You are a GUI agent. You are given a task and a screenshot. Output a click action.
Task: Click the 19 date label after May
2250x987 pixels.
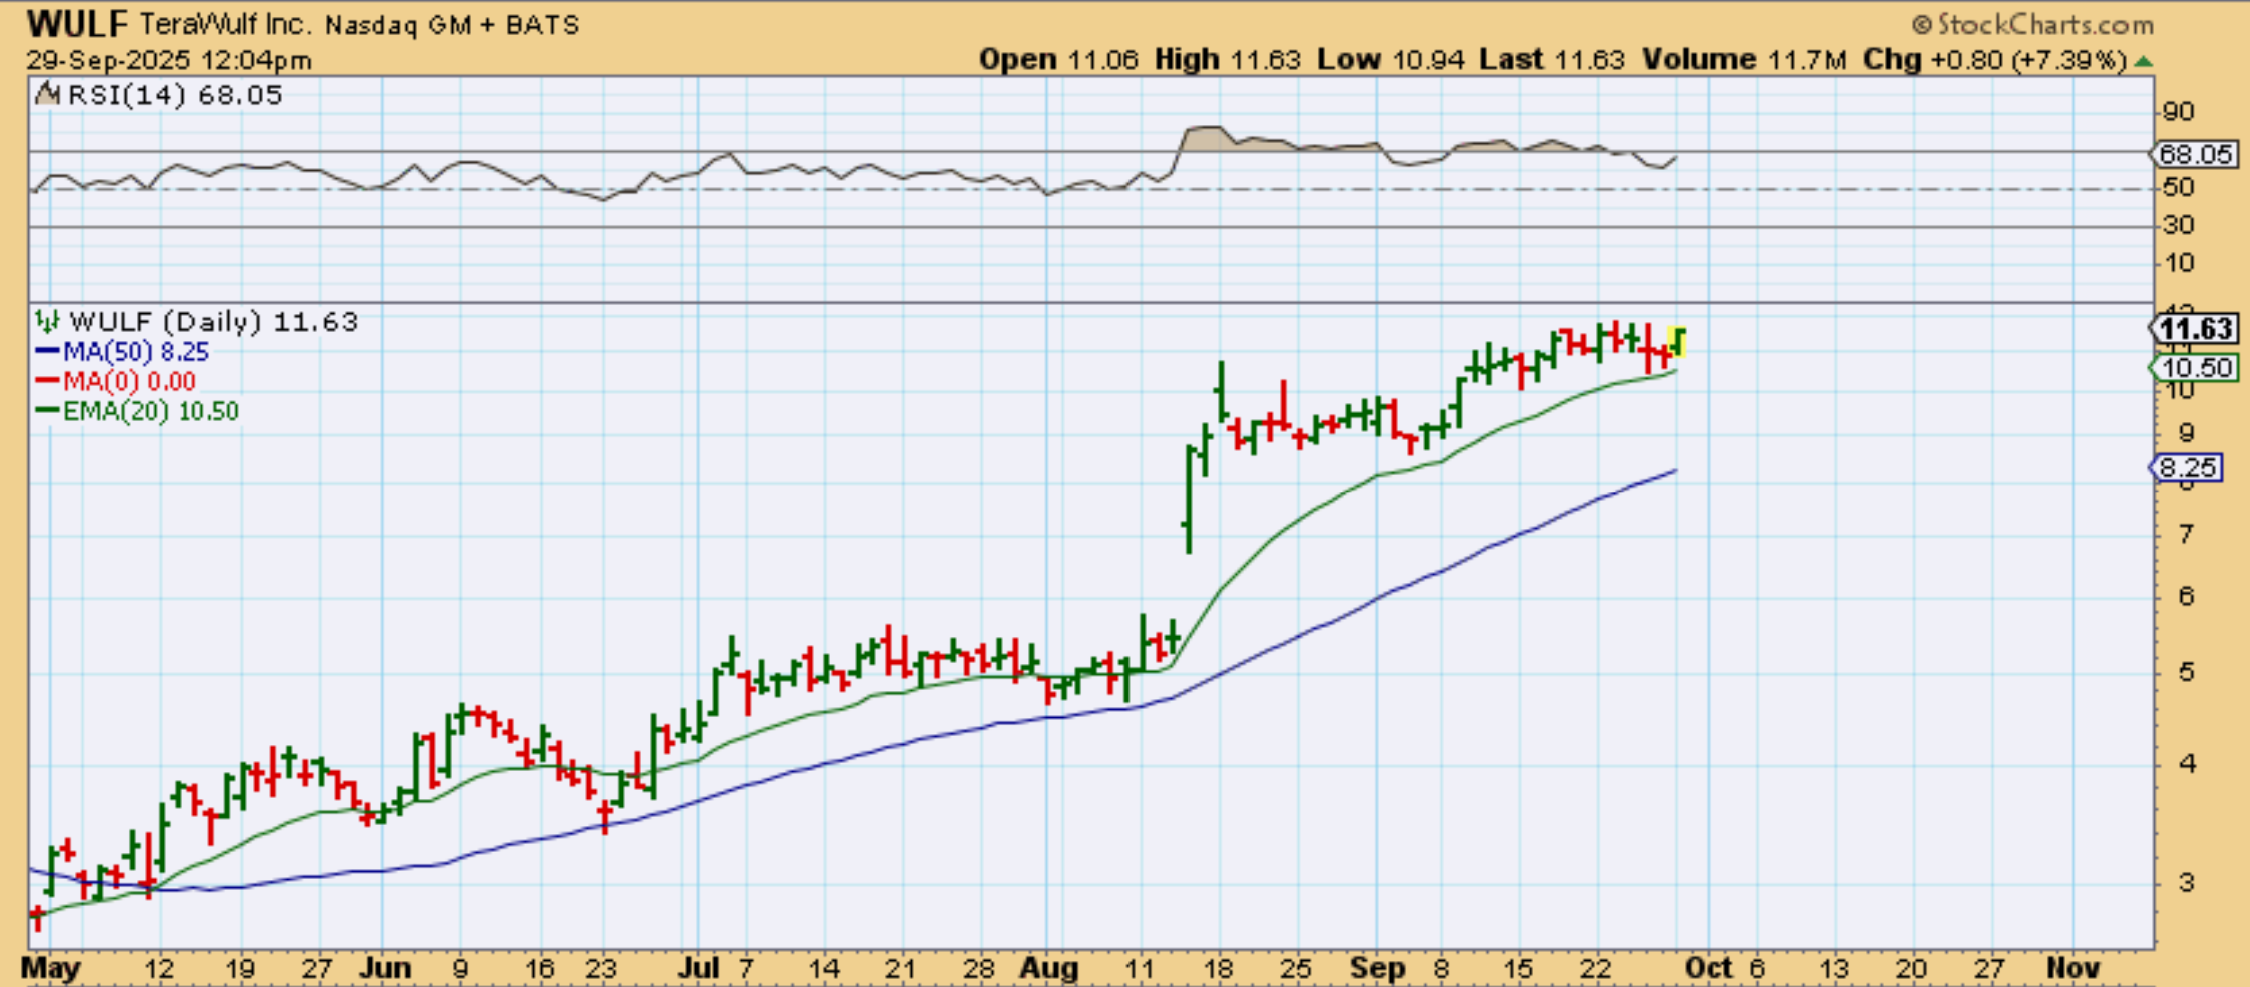240,969
